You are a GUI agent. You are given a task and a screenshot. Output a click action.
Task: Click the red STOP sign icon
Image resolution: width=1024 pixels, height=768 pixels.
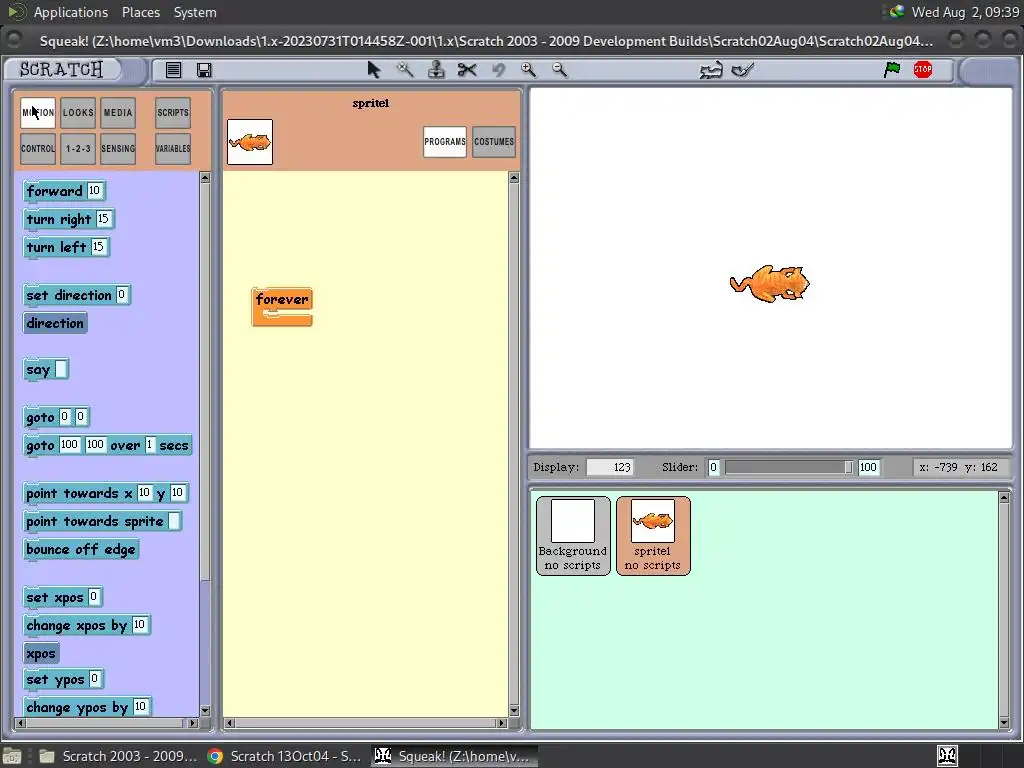tap(923, 69)
